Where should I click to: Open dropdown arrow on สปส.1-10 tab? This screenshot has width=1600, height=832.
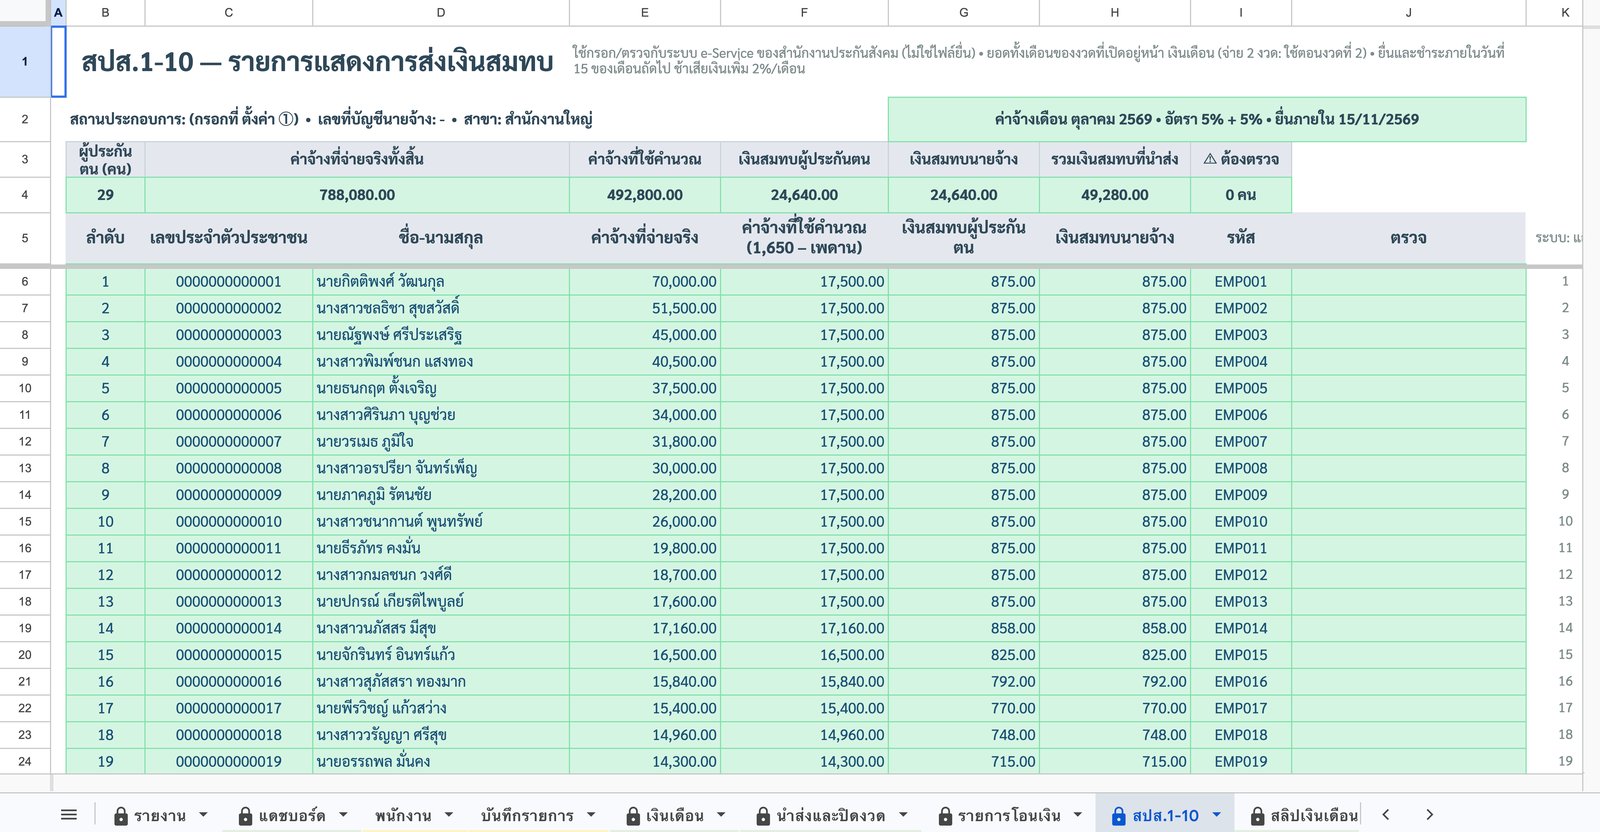(x=1217, y=815)
